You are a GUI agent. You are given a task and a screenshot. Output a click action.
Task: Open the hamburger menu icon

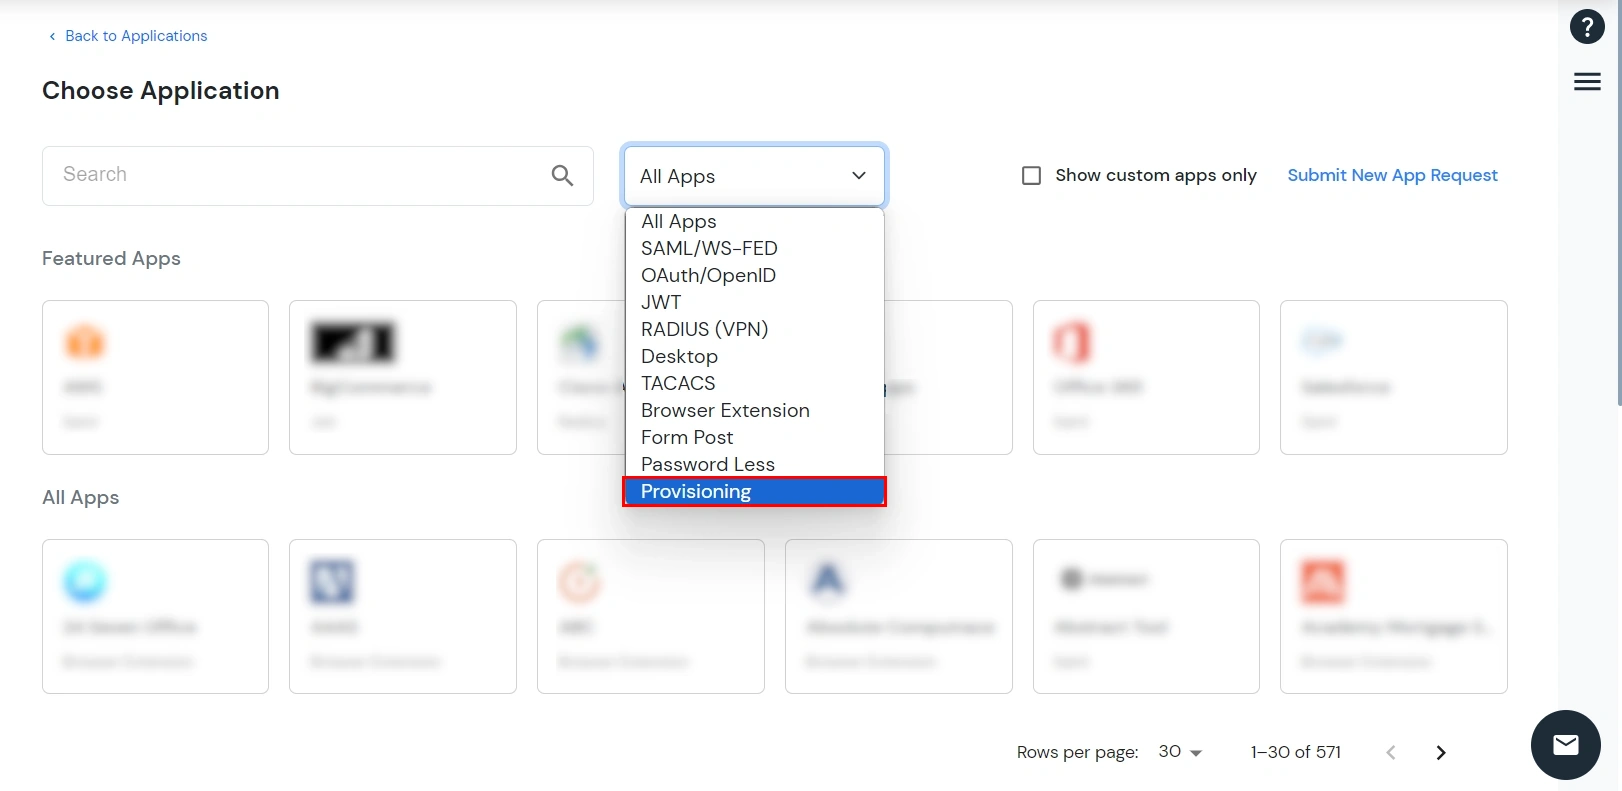1587,82
